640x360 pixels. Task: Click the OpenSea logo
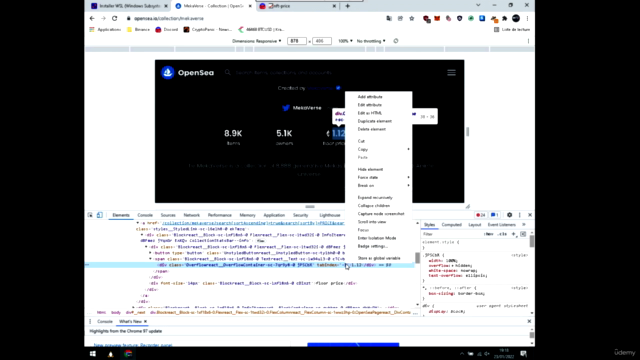[x=187, y=73]
